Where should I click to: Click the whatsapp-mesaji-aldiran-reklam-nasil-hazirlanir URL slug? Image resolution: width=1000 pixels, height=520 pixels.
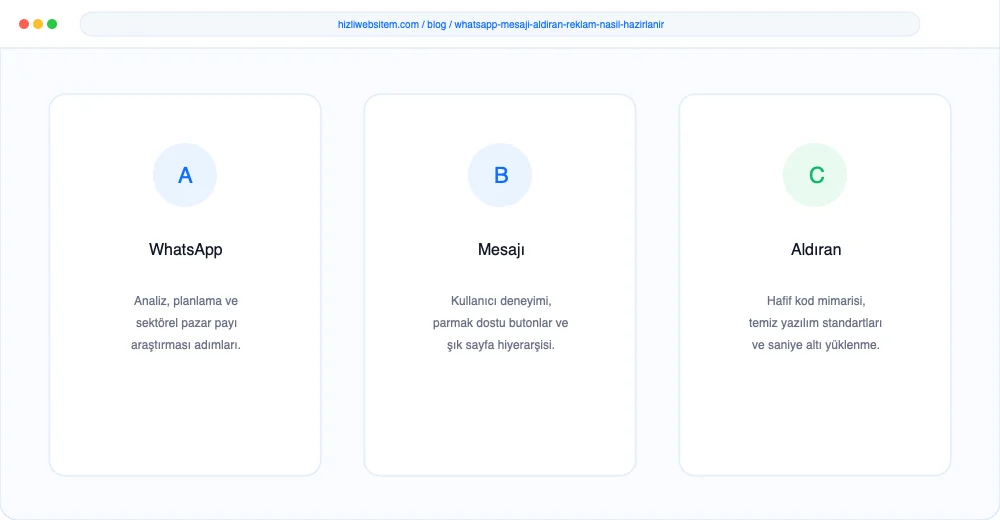tap(559, 24)
